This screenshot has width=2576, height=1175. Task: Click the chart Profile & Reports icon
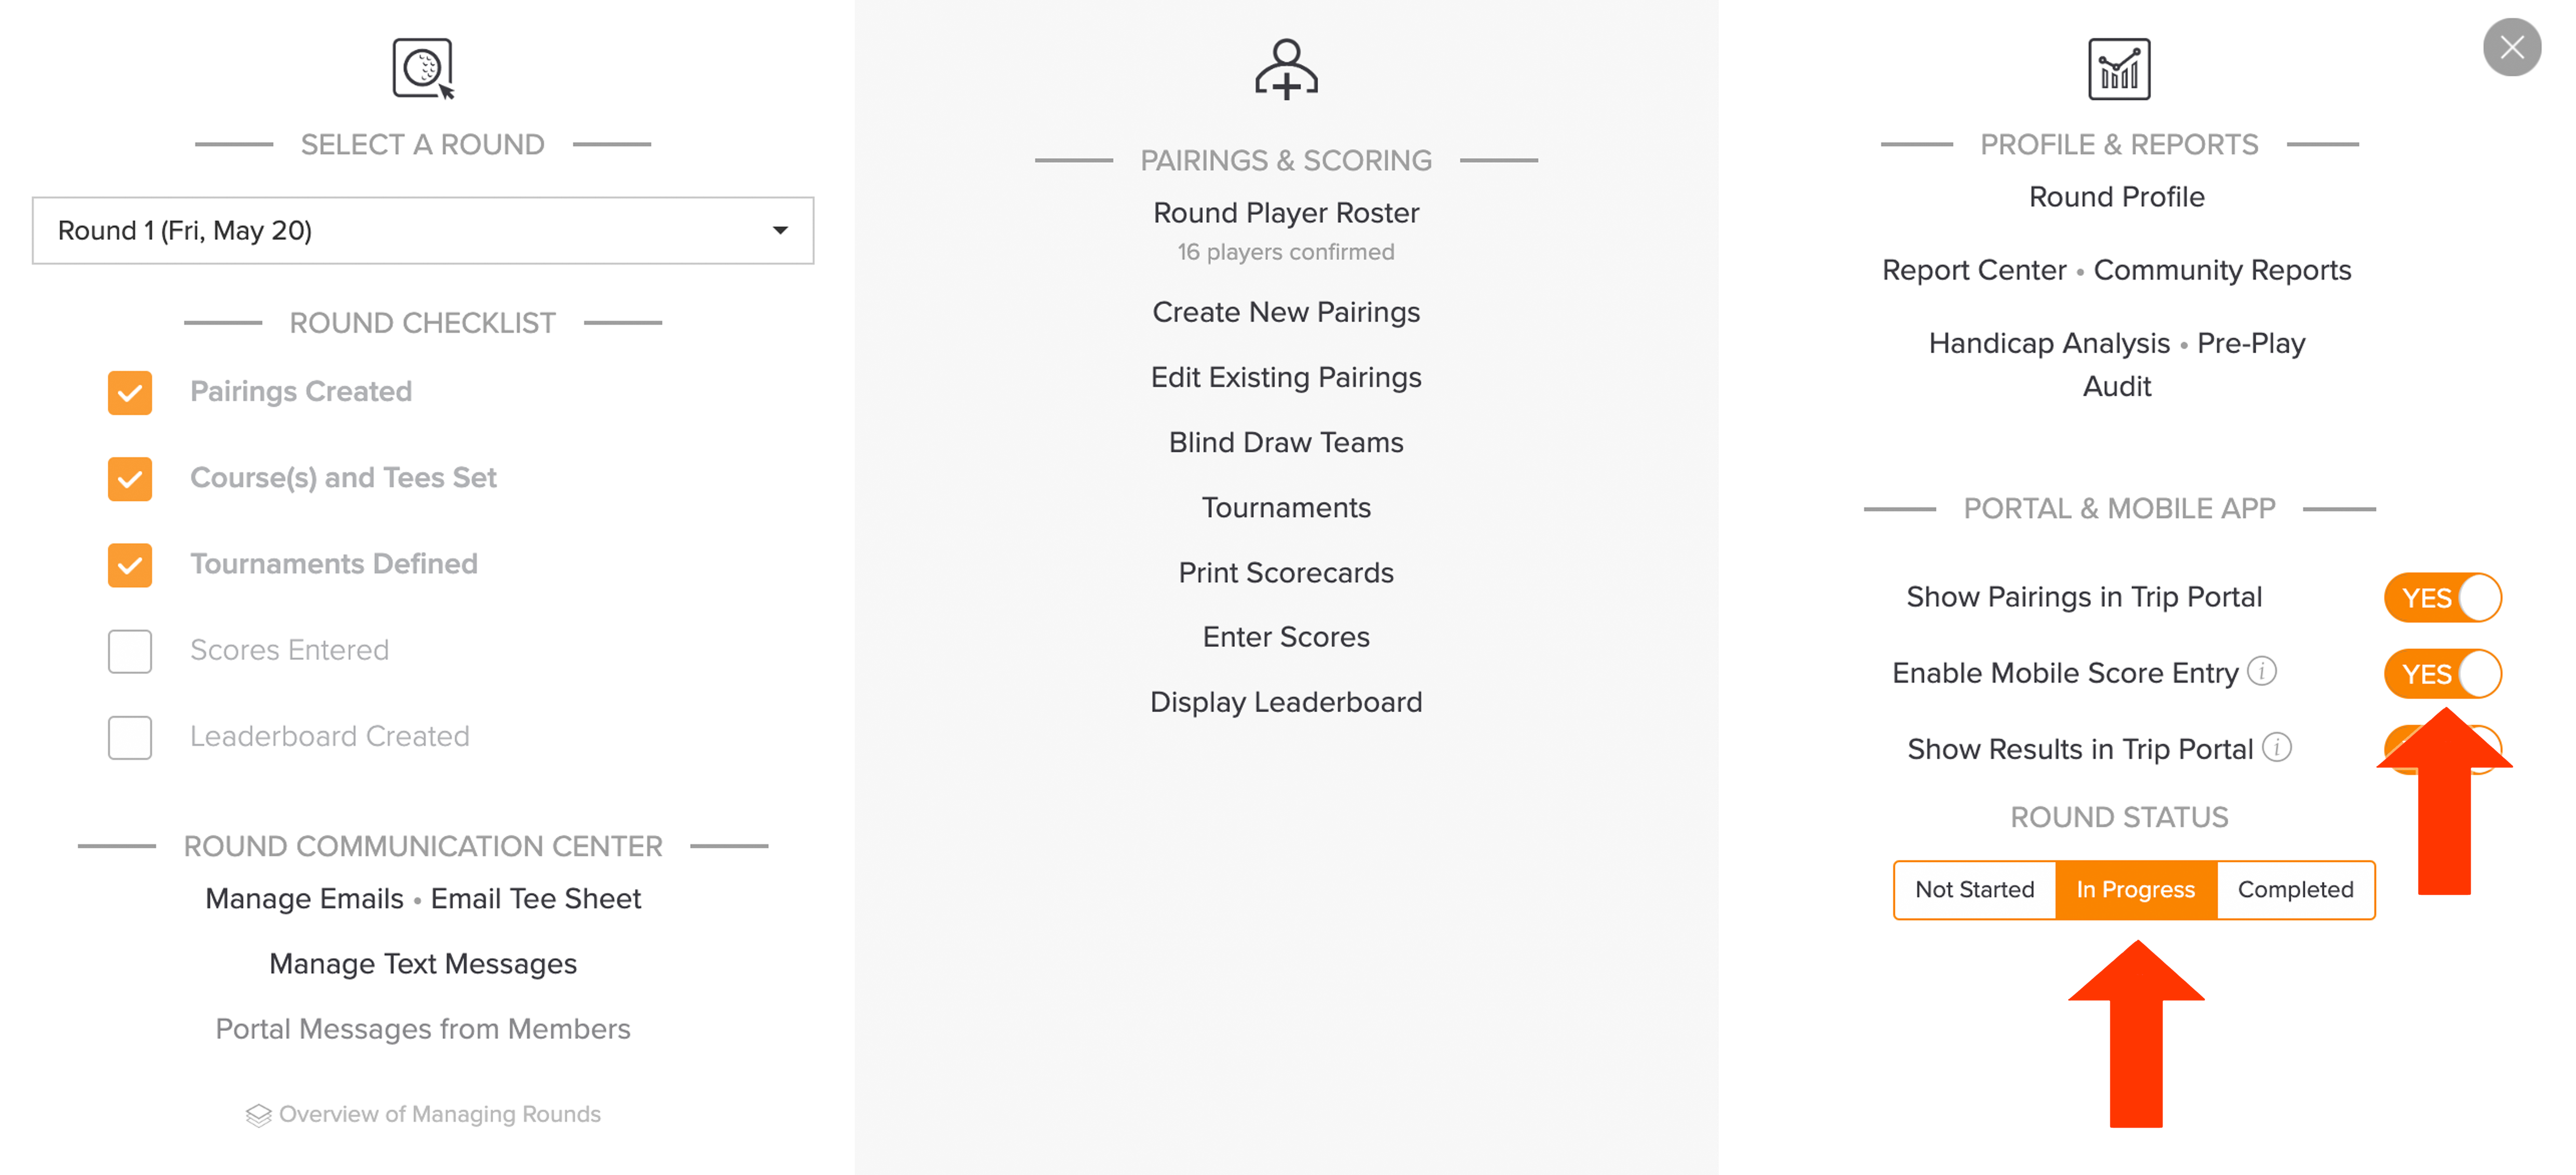click(2119, 68)
